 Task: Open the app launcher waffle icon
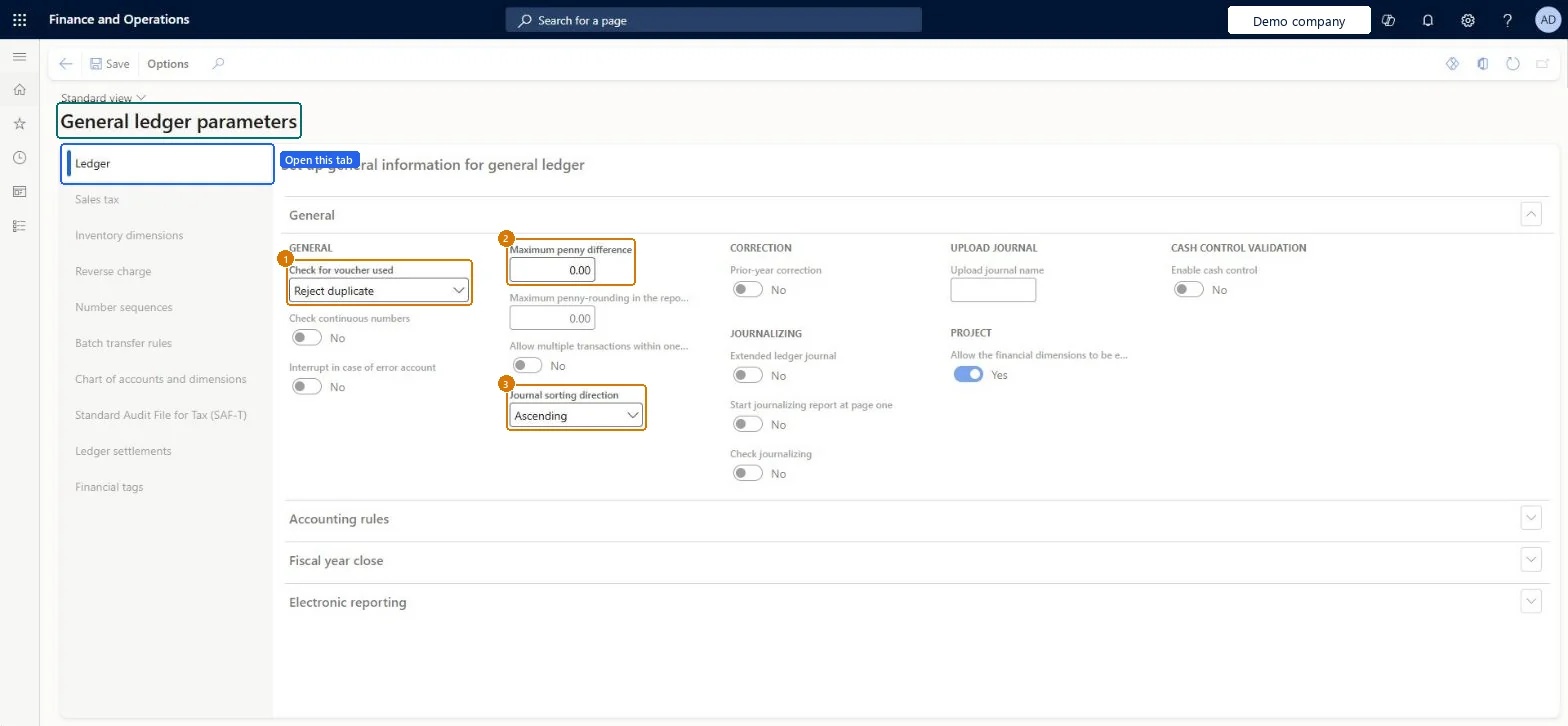point(19,20)
